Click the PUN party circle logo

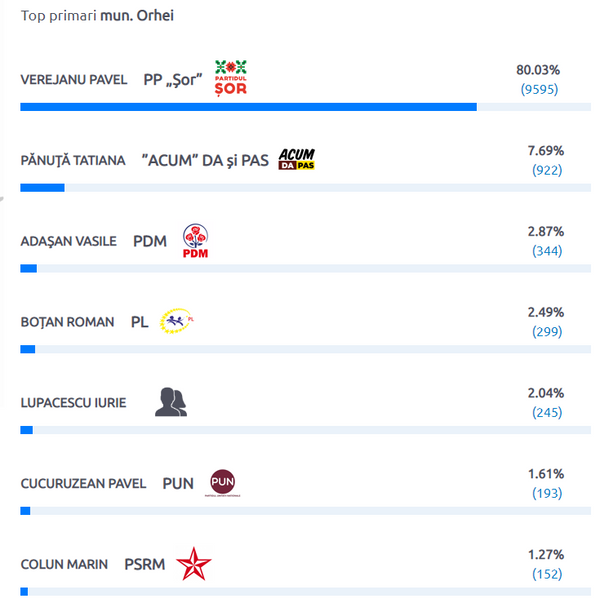point(223,483)
